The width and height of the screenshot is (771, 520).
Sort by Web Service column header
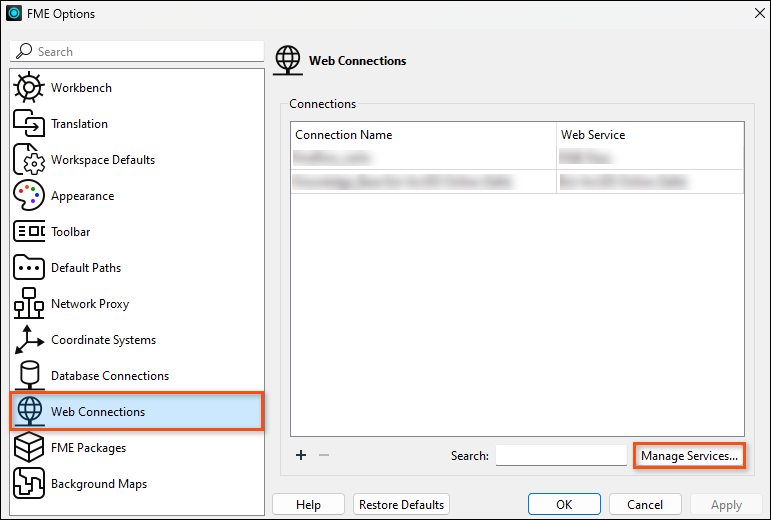coord(650,135)
